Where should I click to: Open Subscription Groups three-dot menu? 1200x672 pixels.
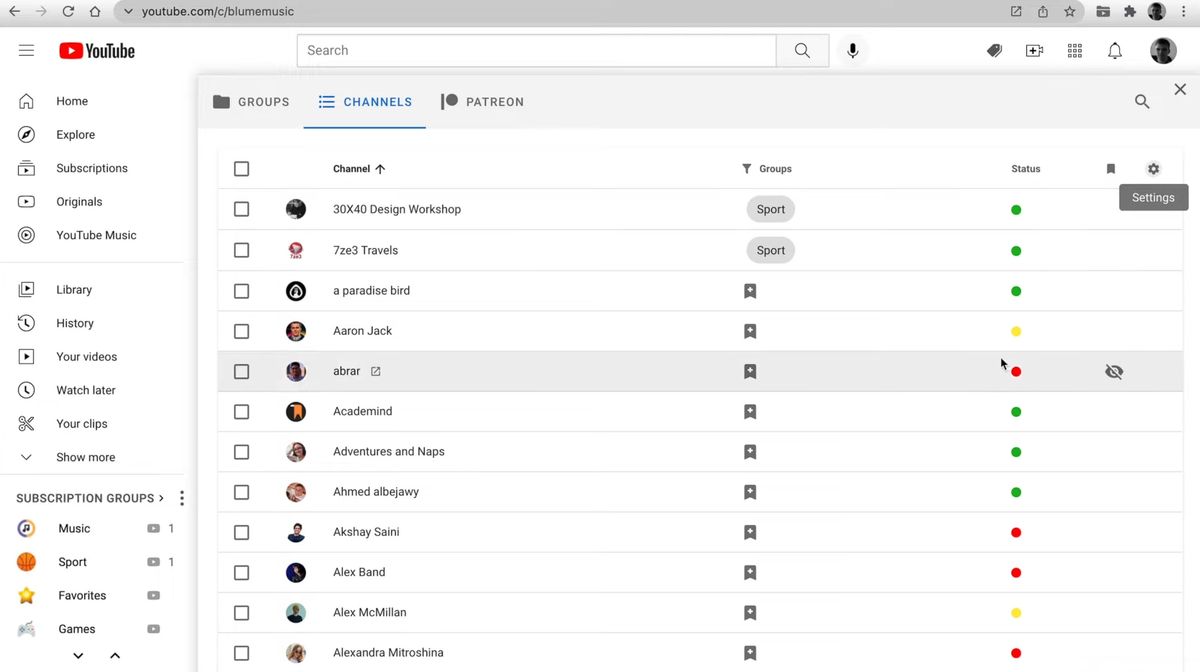click(182, 498)
